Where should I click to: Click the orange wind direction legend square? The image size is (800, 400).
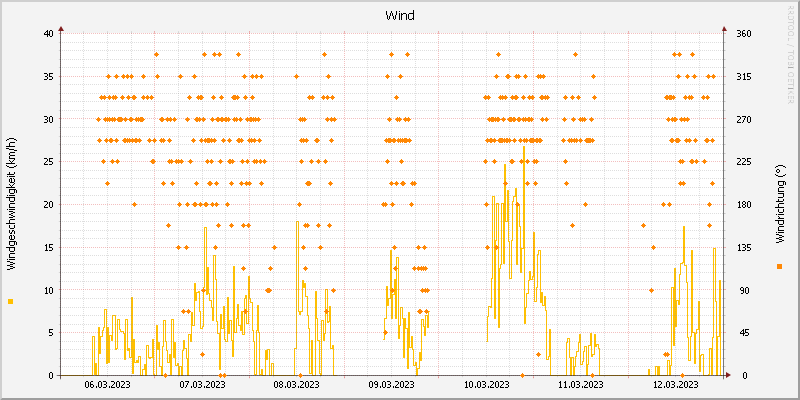[779, 266]
